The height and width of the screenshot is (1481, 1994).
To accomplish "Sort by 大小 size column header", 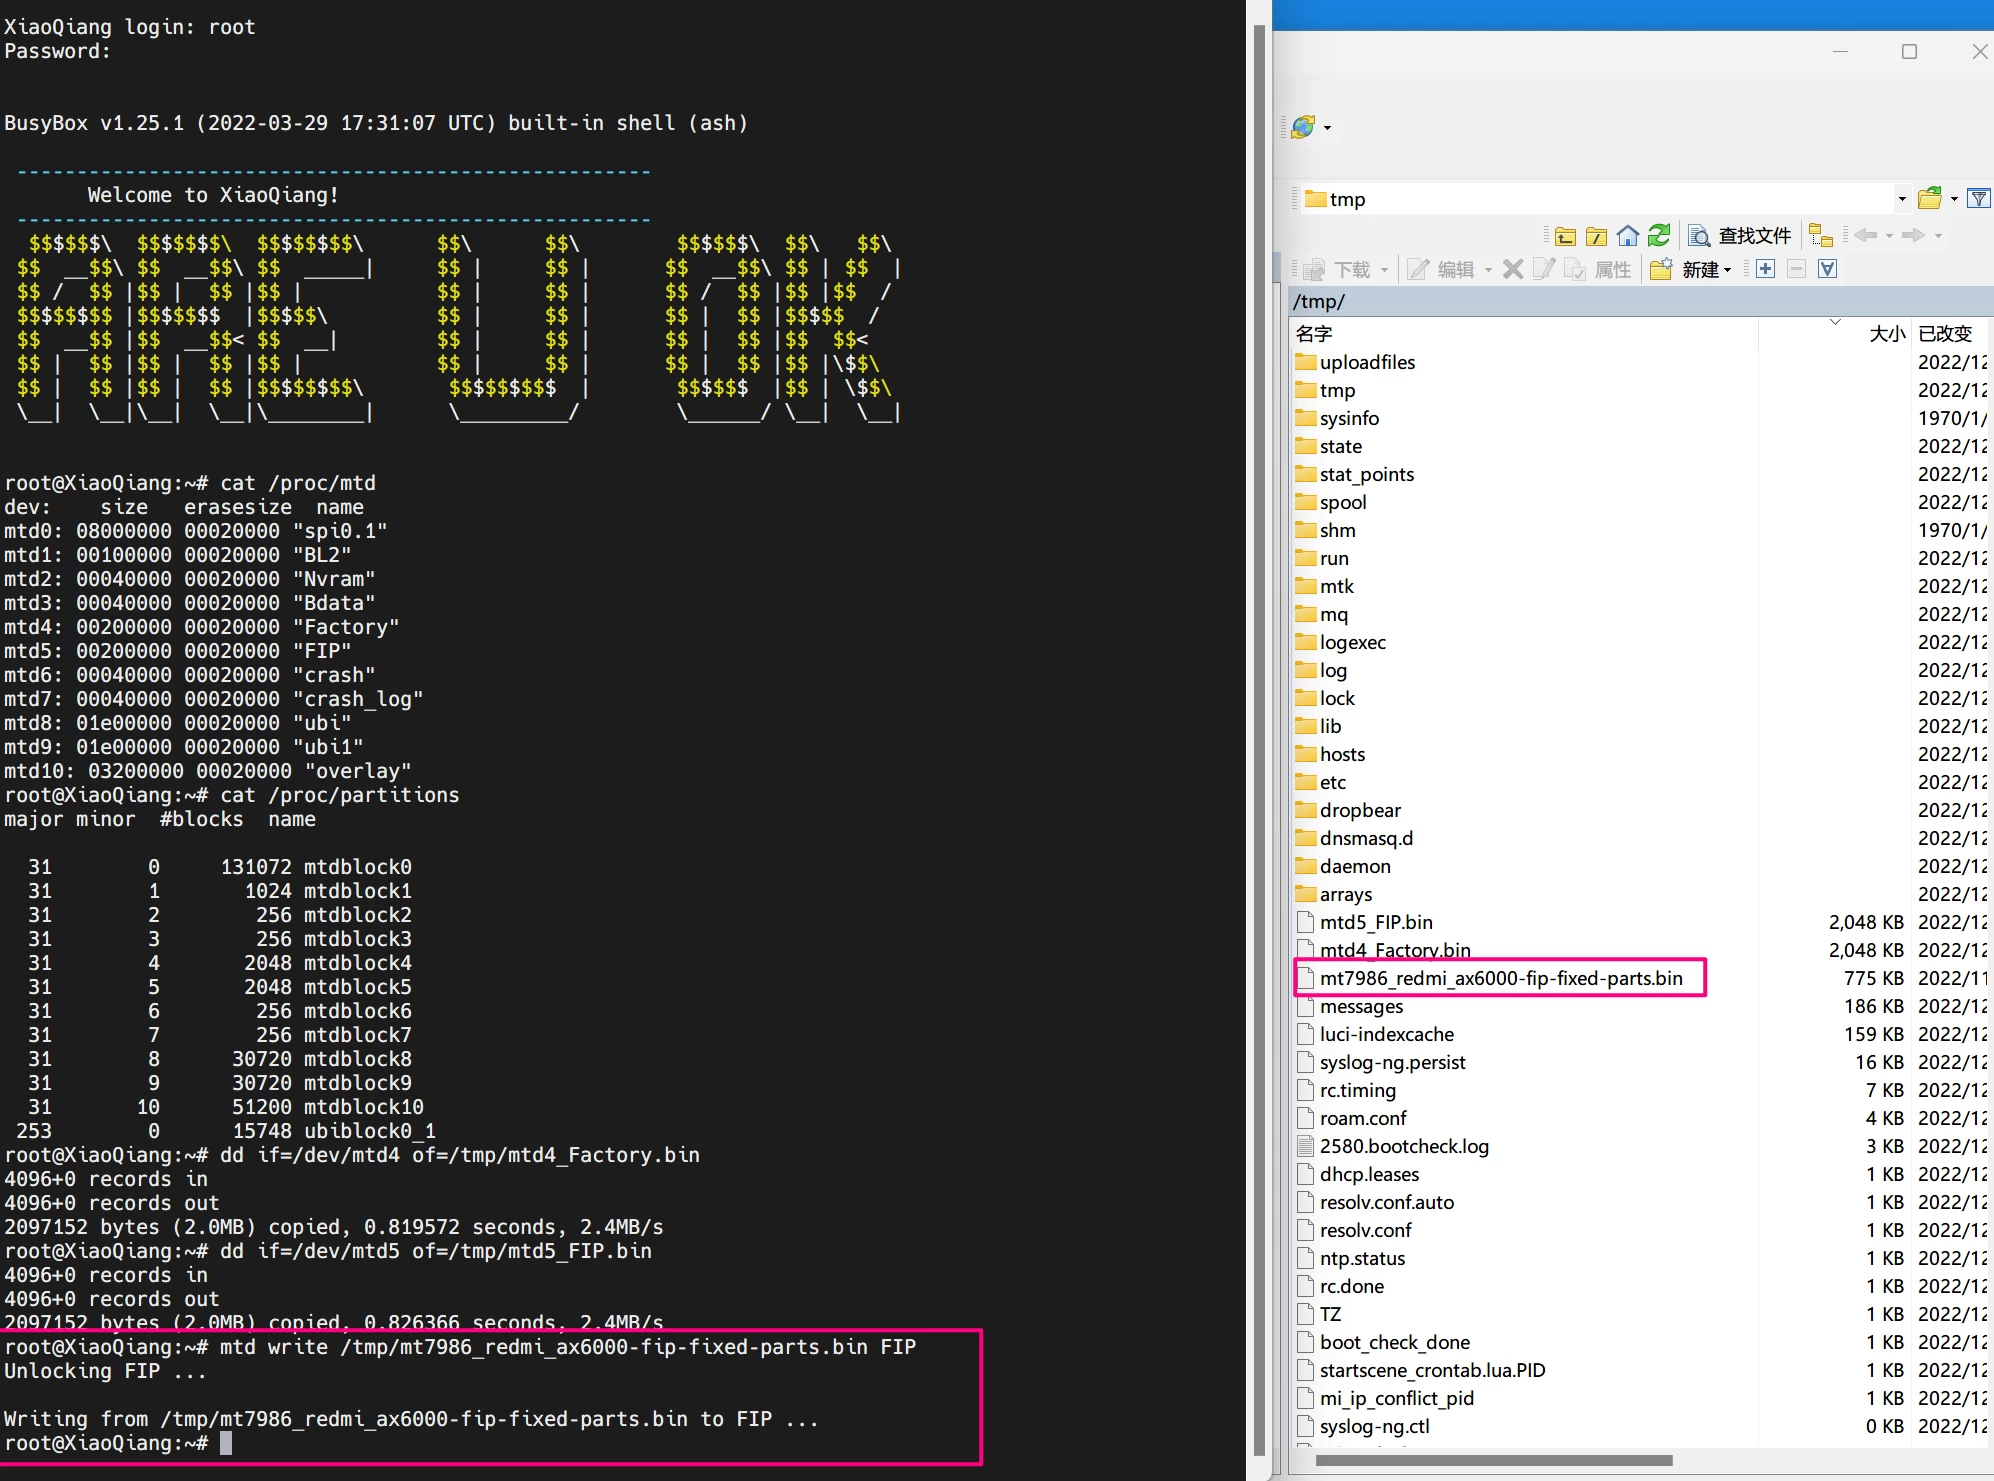I will tap(1886, 334).
